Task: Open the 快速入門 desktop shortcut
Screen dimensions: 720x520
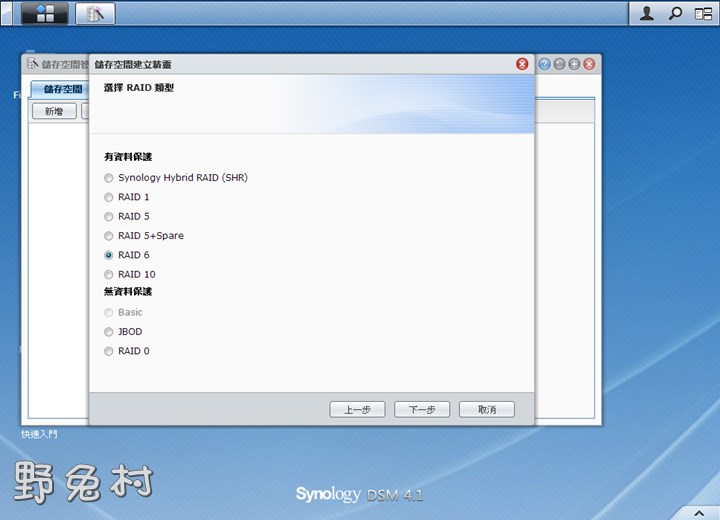Action: coord(39,434)
